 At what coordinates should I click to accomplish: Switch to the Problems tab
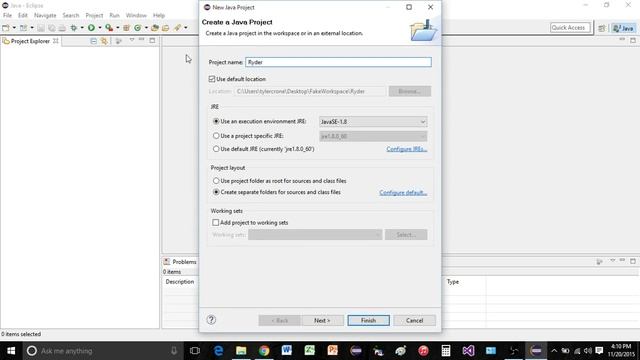point(180,262)
